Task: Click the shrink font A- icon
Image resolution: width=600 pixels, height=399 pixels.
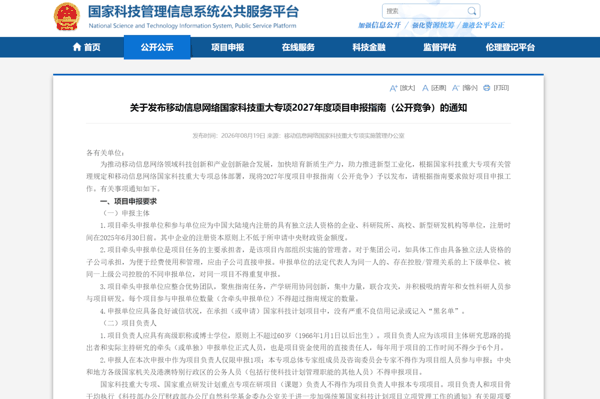Action: point(455,88)
